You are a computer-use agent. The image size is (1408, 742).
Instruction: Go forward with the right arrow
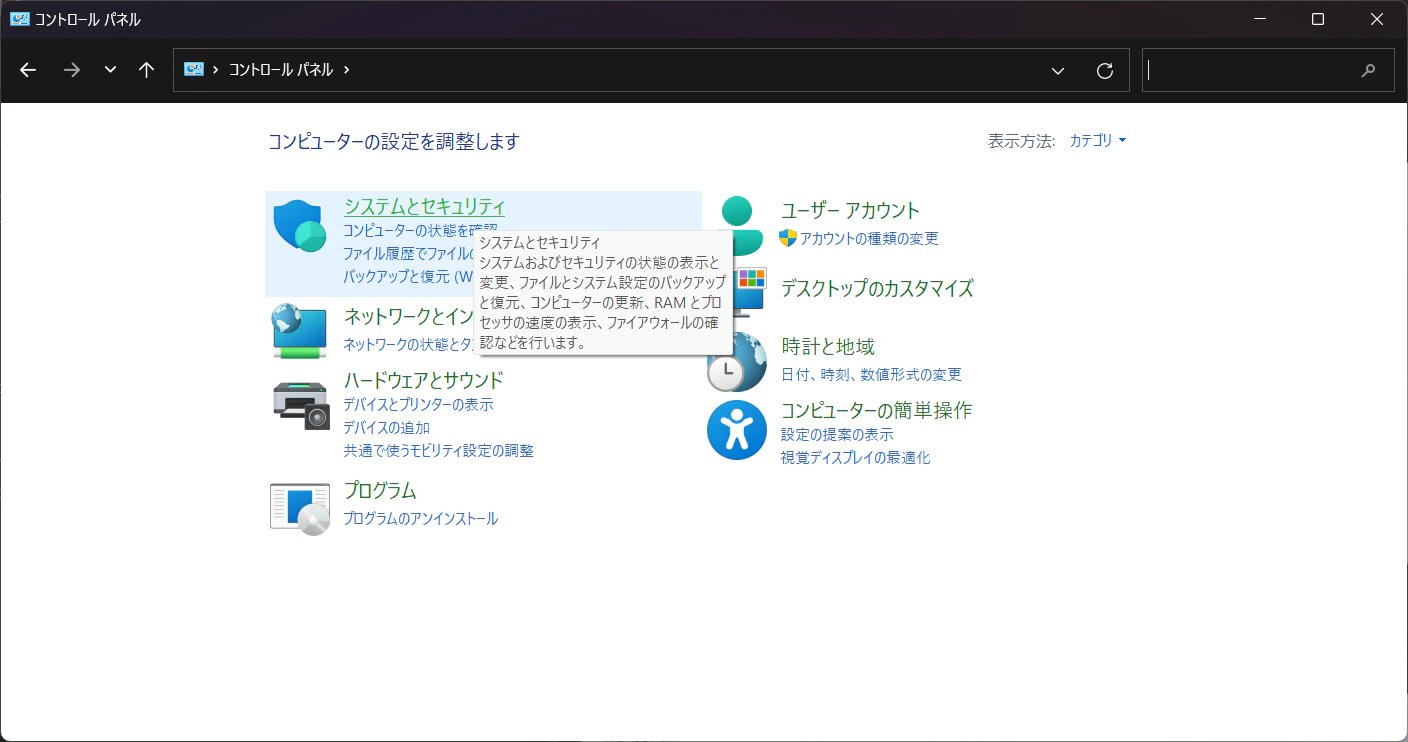[x=71, y=70]
